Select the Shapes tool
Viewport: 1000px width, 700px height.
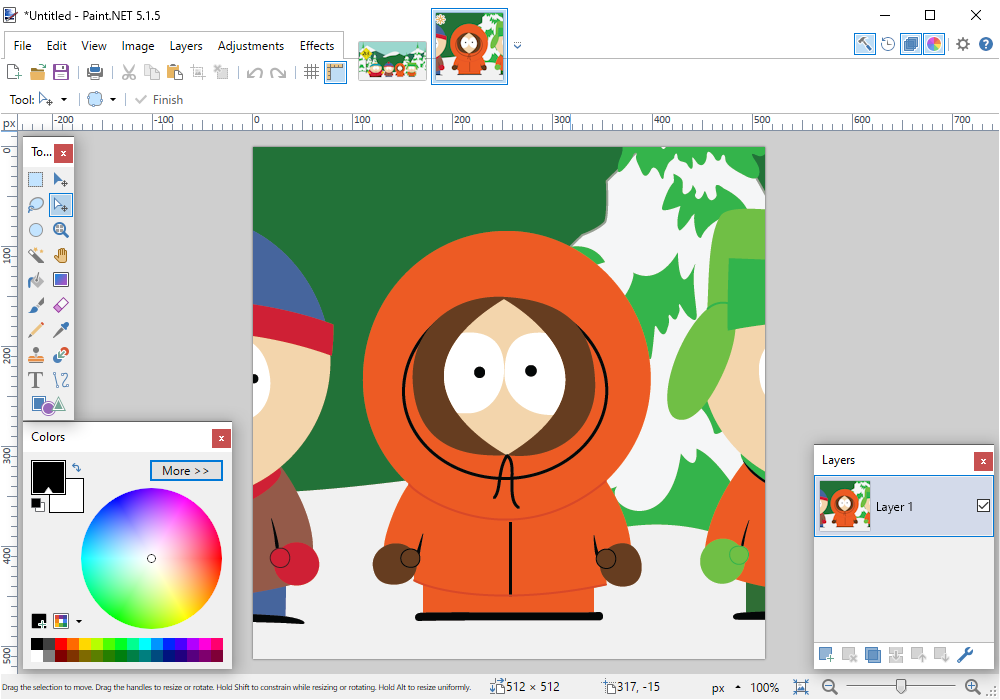point(48,405)
